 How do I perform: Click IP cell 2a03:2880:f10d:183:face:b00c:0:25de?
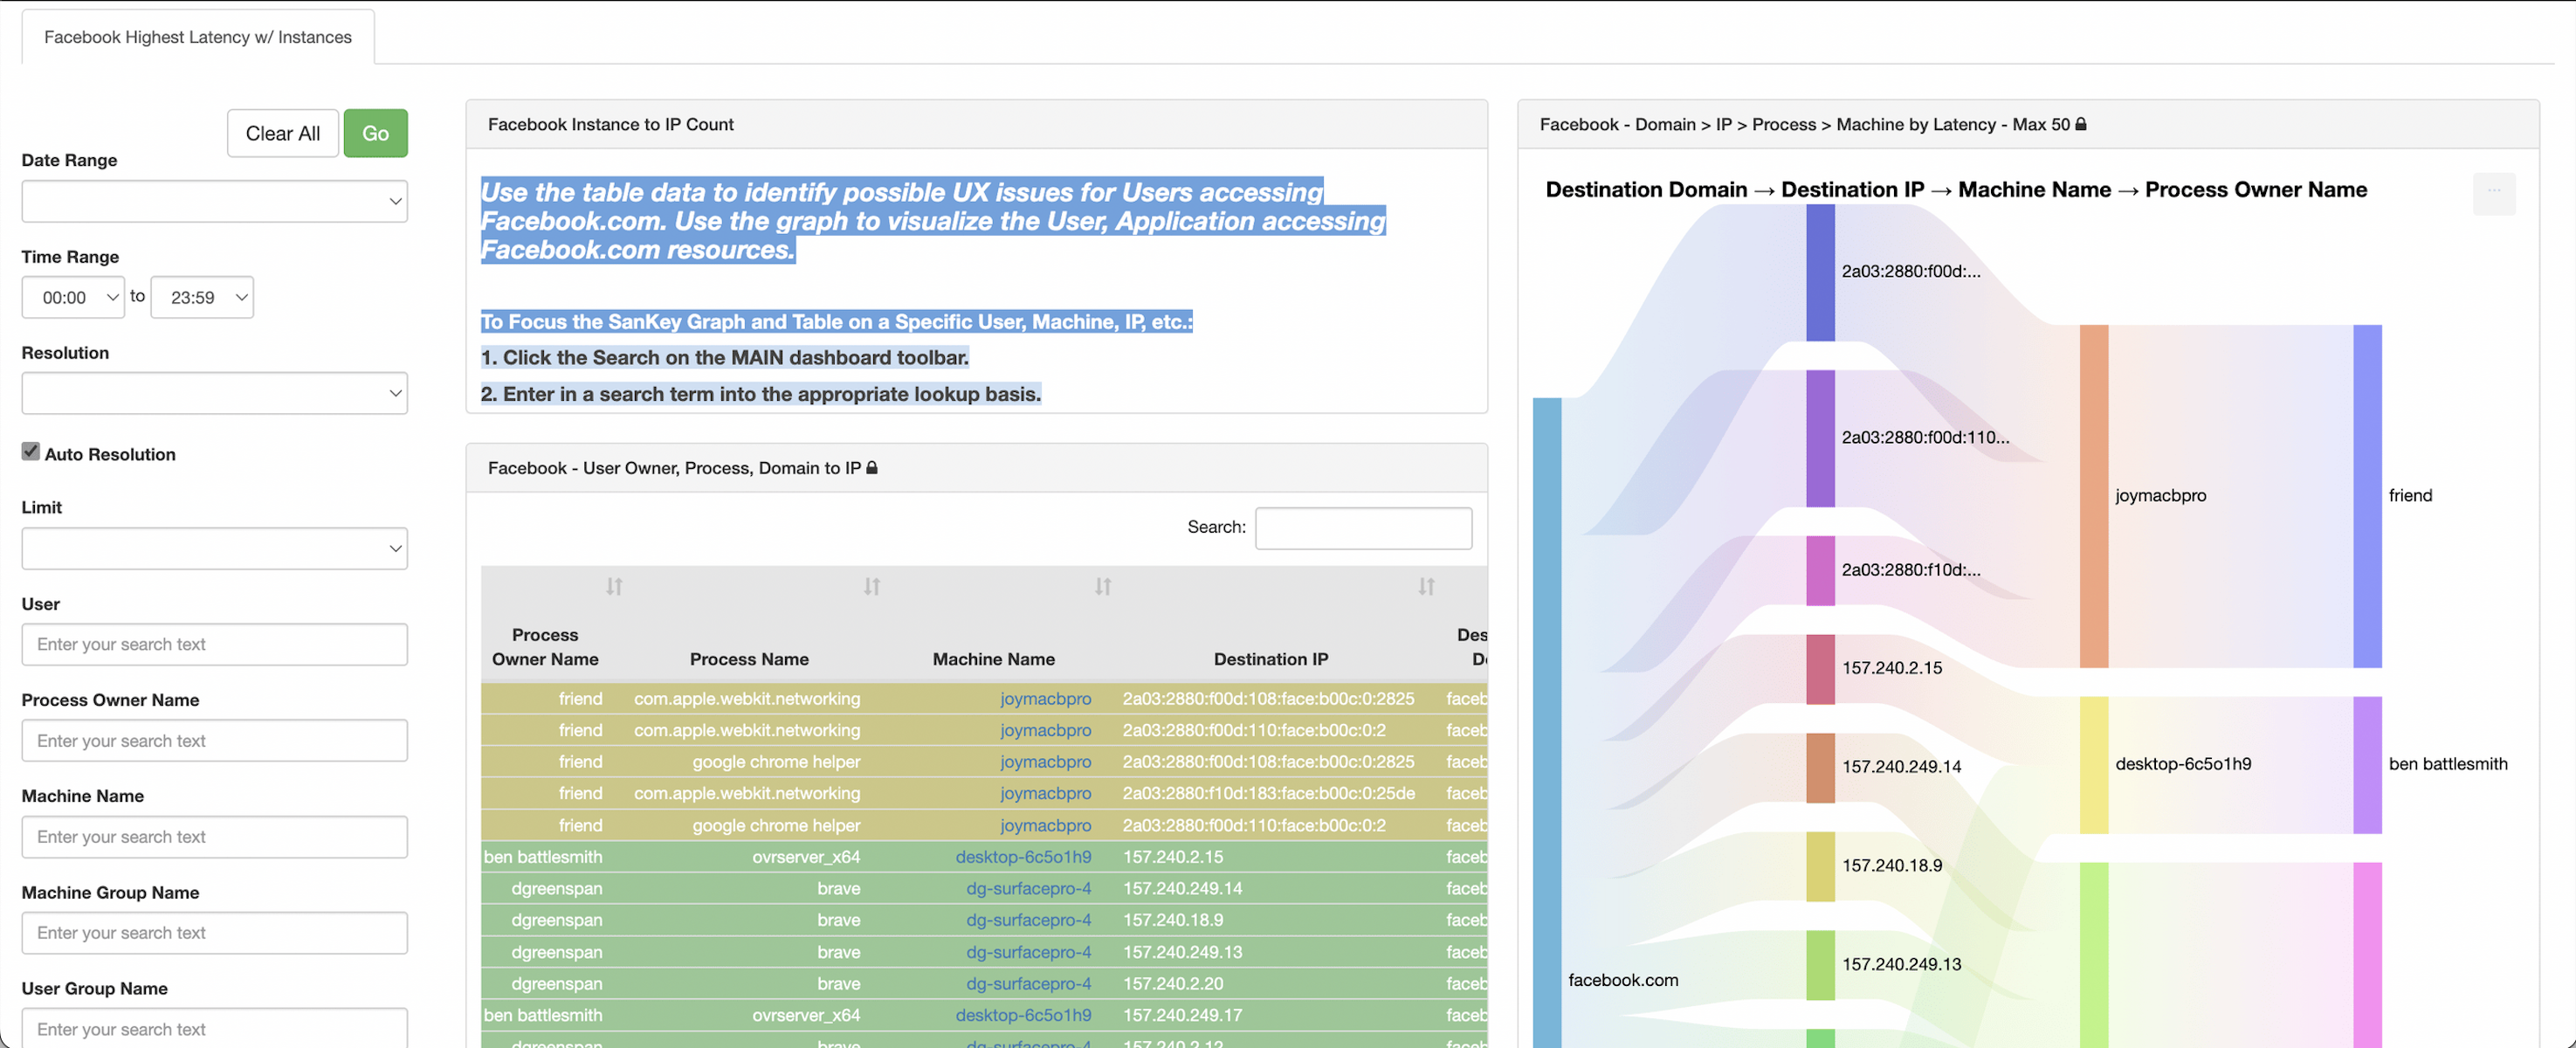pyautogui.click(x=1268, y=793)
